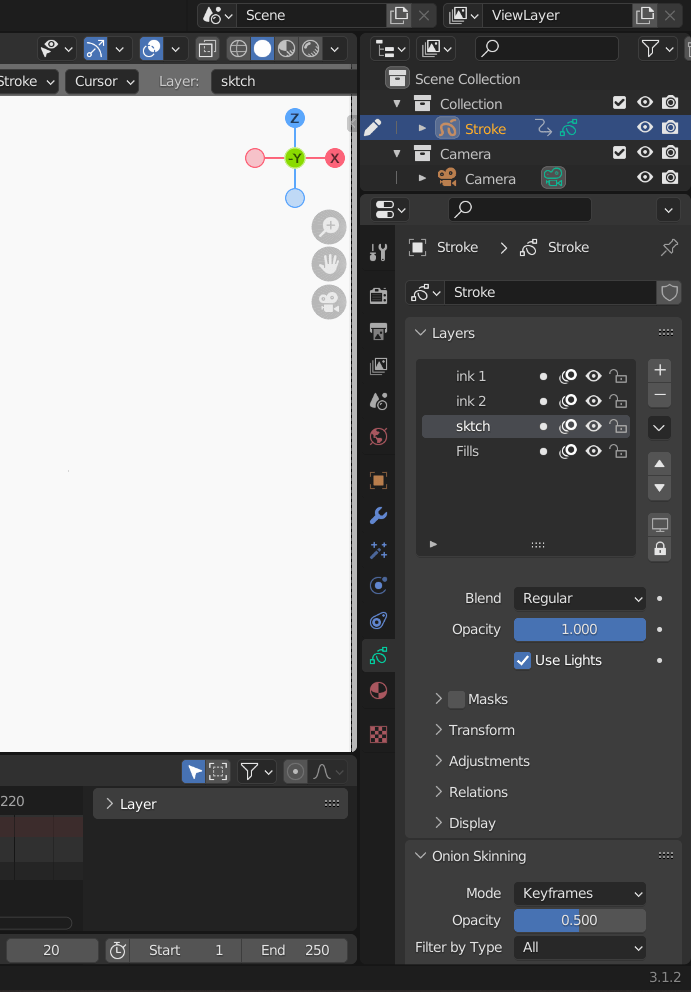Open the View Layer properties tab
This screenshot has height=992, width=691.
pos(378,366)
